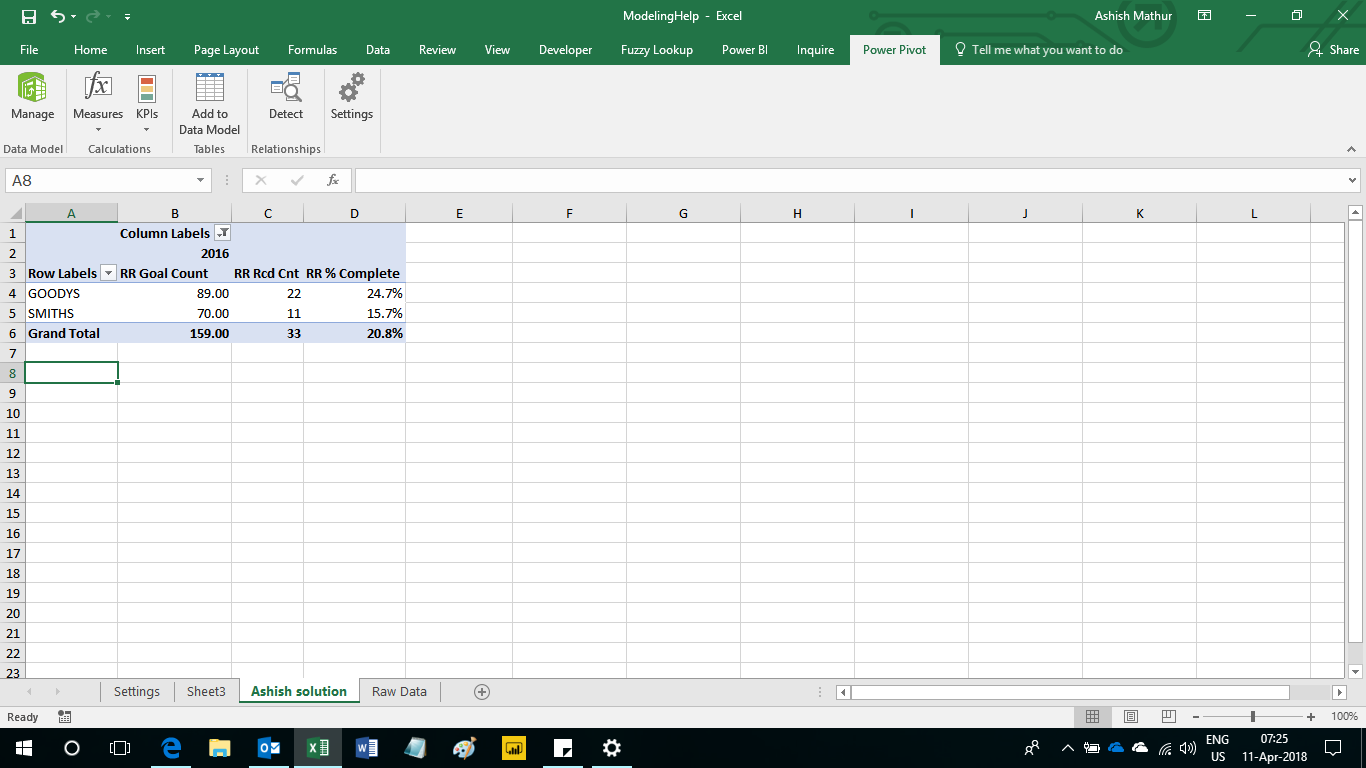The height and width of the screenshot is (768, 1366).
Task: Click the zoom in plus button
Action: click(x=1311, y=716)
